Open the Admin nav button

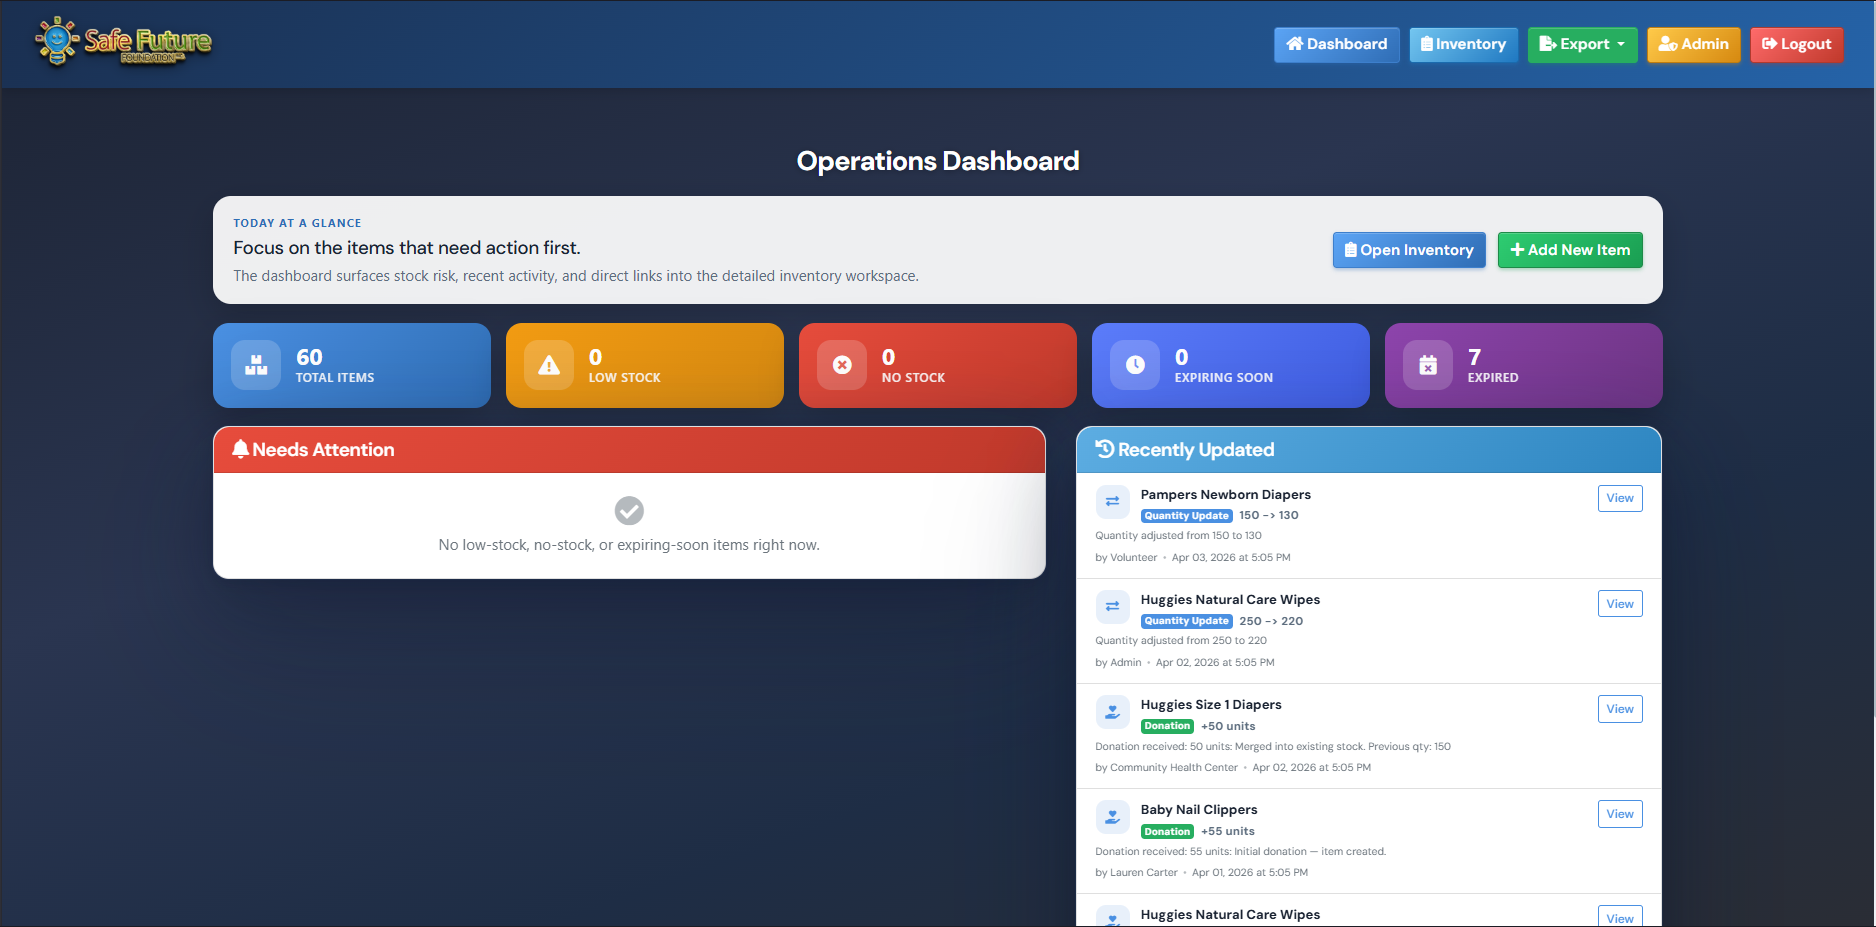coord(1693,44)
